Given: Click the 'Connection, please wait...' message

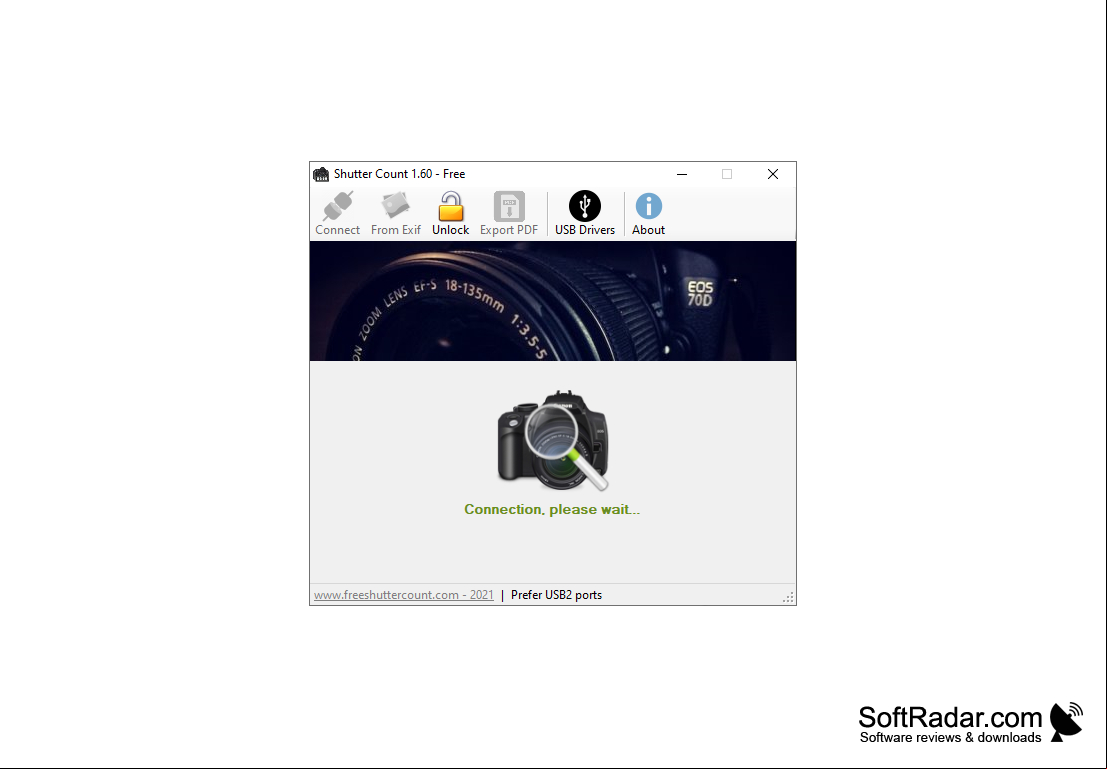Looking at the screenshot, I should click(x=552, y=509).
